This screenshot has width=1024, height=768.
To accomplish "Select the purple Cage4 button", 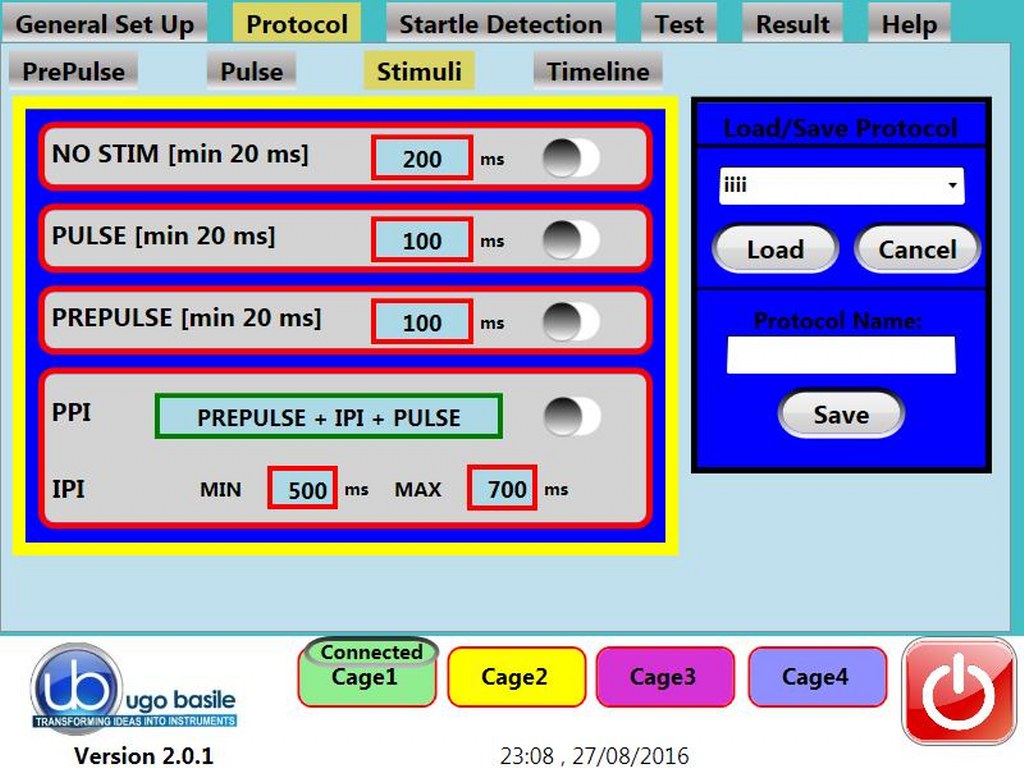I will click(x=816, y=677).
